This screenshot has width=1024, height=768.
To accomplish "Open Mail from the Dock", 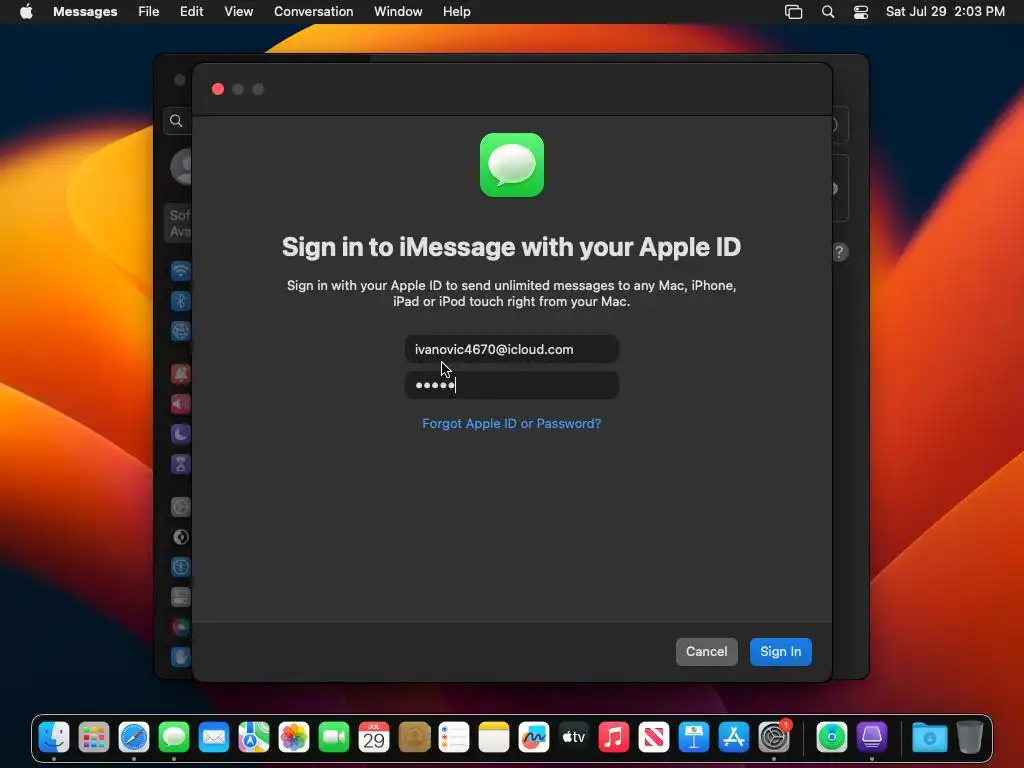I will [x=214, y=738].
